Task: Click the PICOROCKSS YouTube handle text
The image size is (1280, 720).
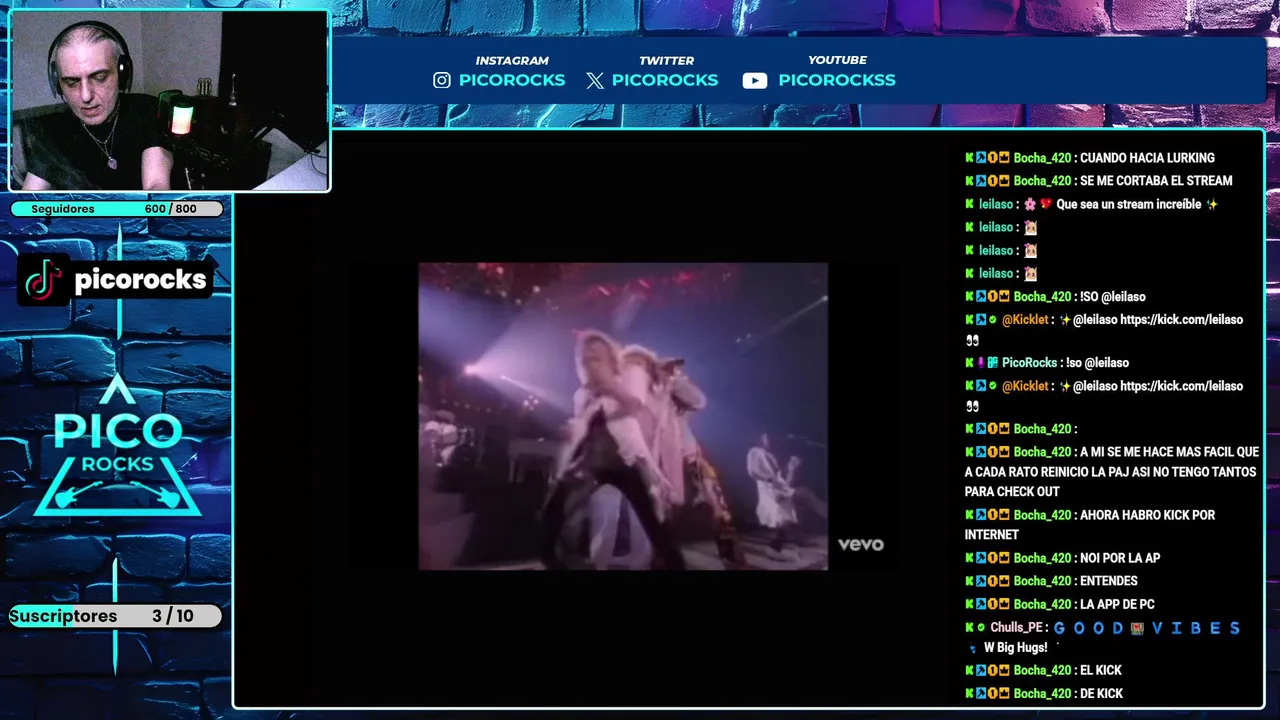Action: coord(837,80)
